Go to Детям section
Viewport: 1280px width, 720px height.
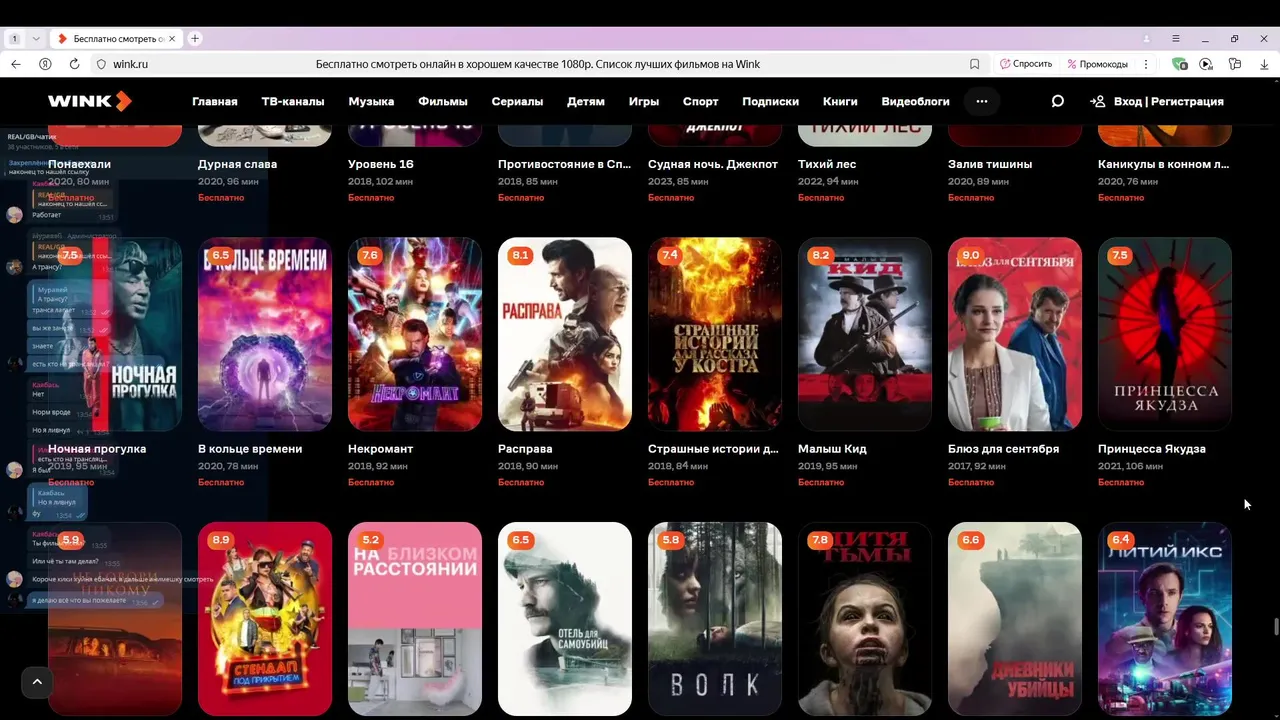(x=586, y=101)
